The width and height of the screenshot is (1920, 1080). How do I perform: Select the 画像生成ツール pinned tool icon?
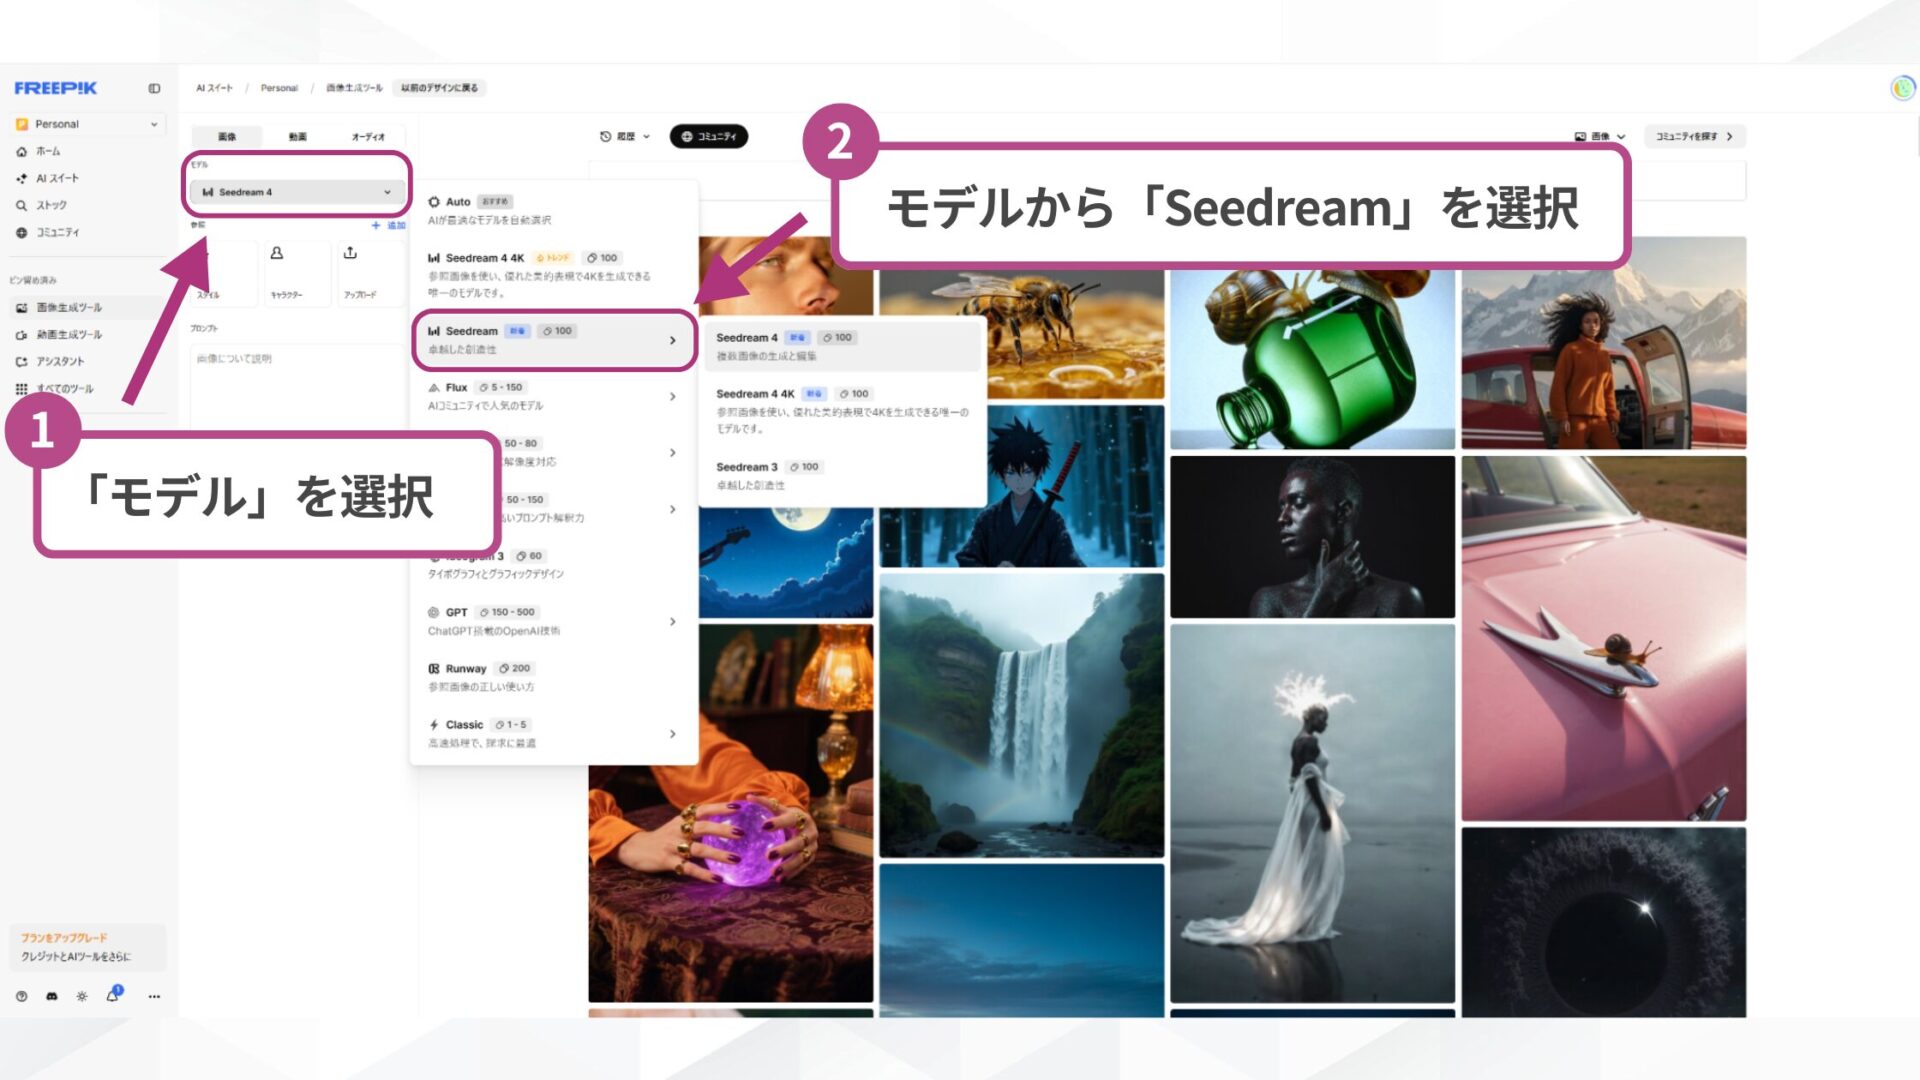point(22,307)
